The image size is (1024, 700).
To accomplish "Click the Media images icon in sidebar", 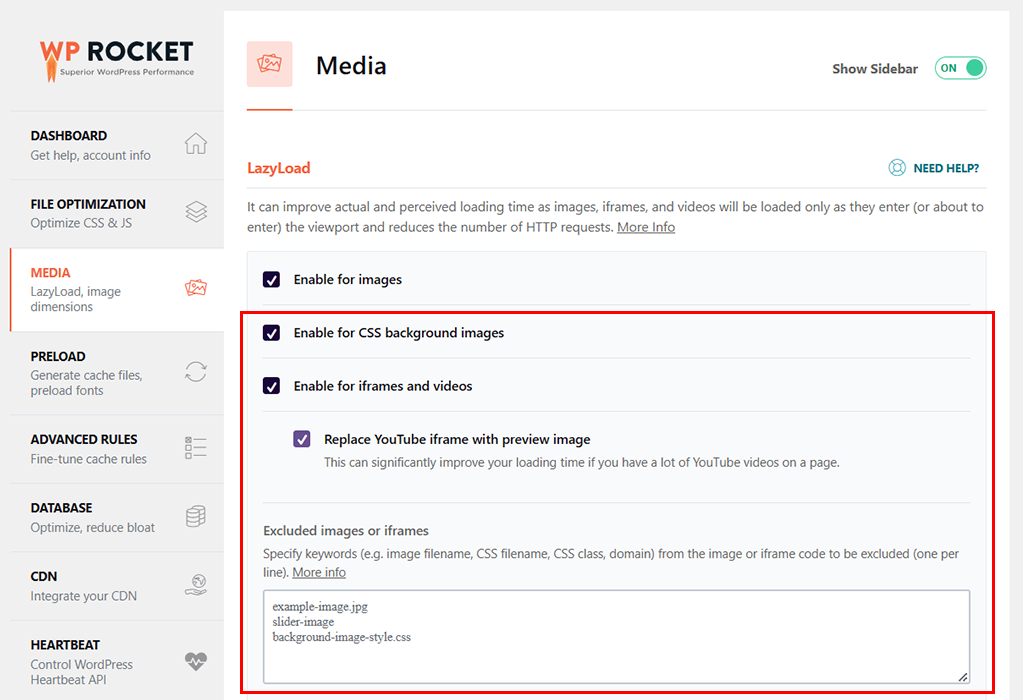I will 196,288.
